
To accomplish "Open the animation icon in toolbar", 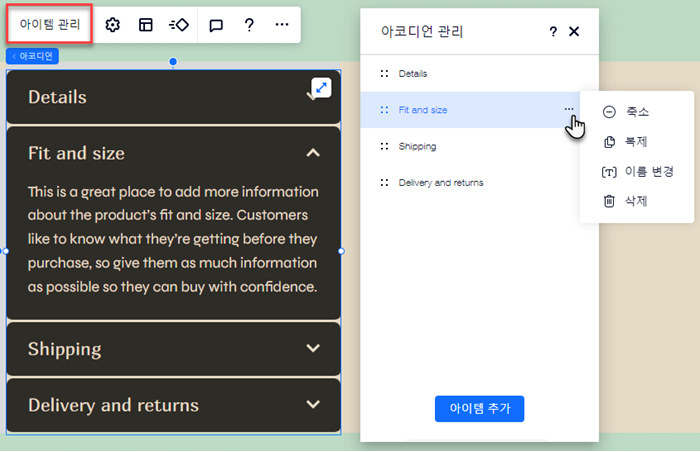I will pos(179,25).
